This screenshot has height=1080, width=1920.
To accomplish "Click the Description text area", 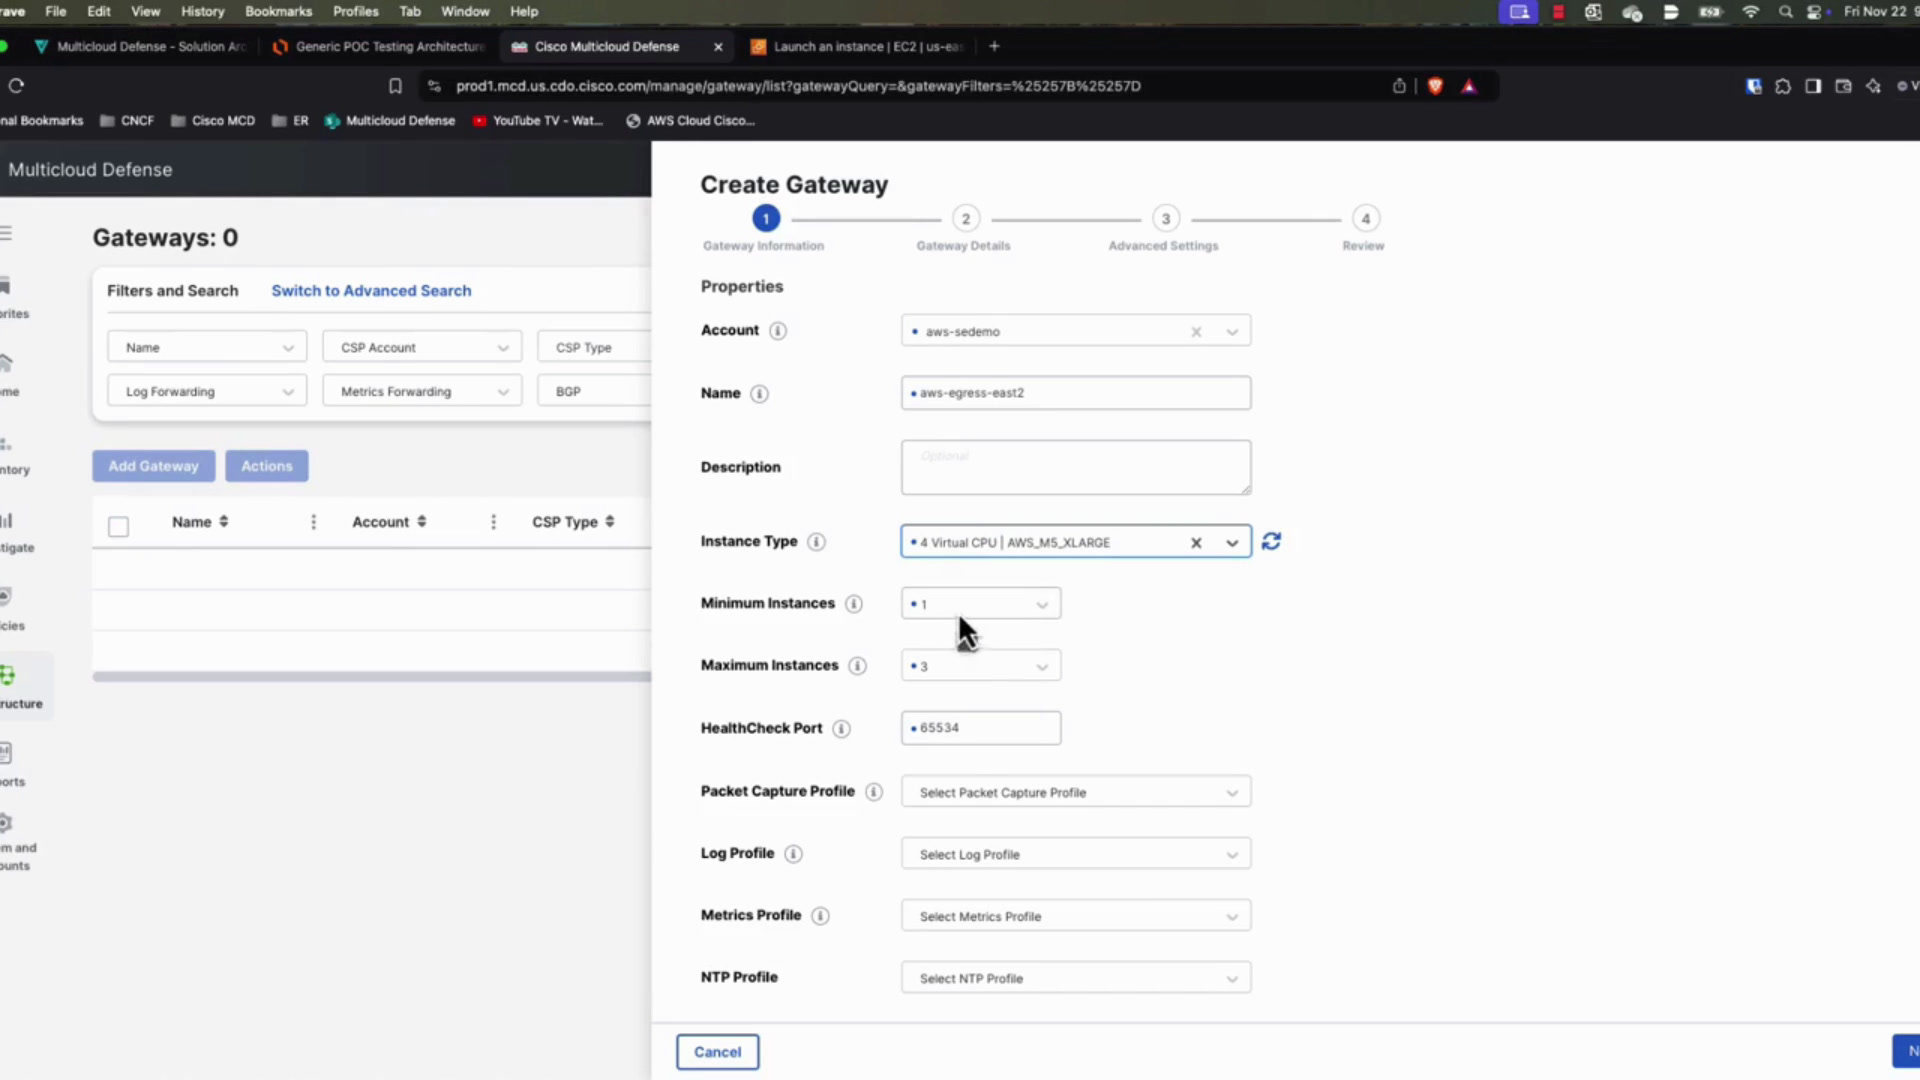I will 1076,467.
